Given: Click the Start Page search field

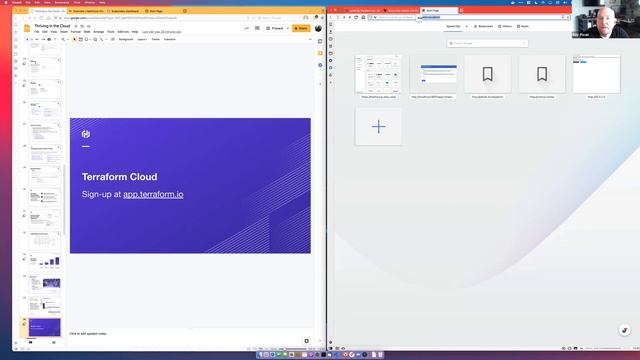Looking at the screenshot, I should [x=487, y=43].
